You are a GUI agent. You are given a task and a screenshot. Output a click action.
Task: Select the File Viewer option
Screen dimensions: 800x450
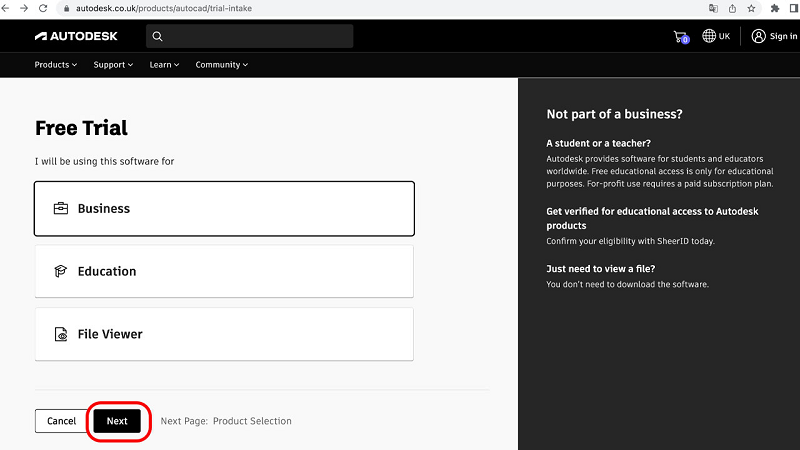[224, 334]
